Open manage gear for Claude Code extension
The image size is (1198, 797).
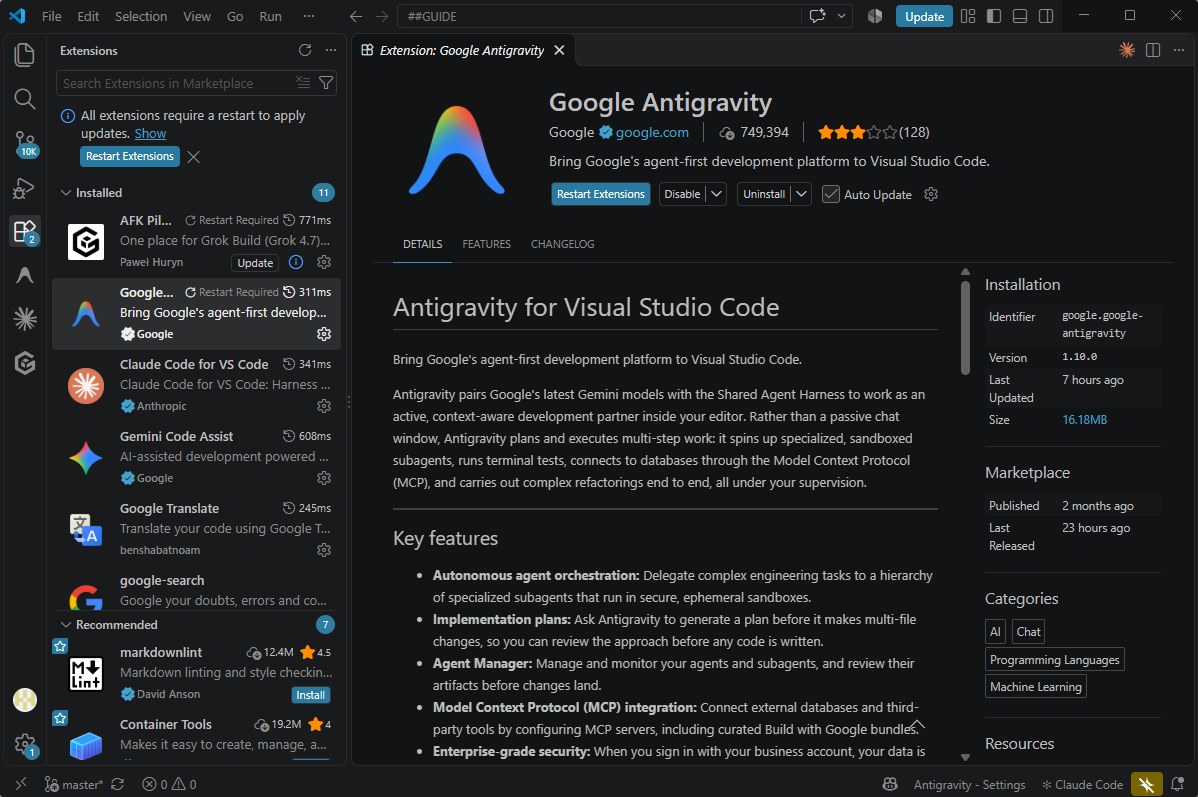[324, 406]
